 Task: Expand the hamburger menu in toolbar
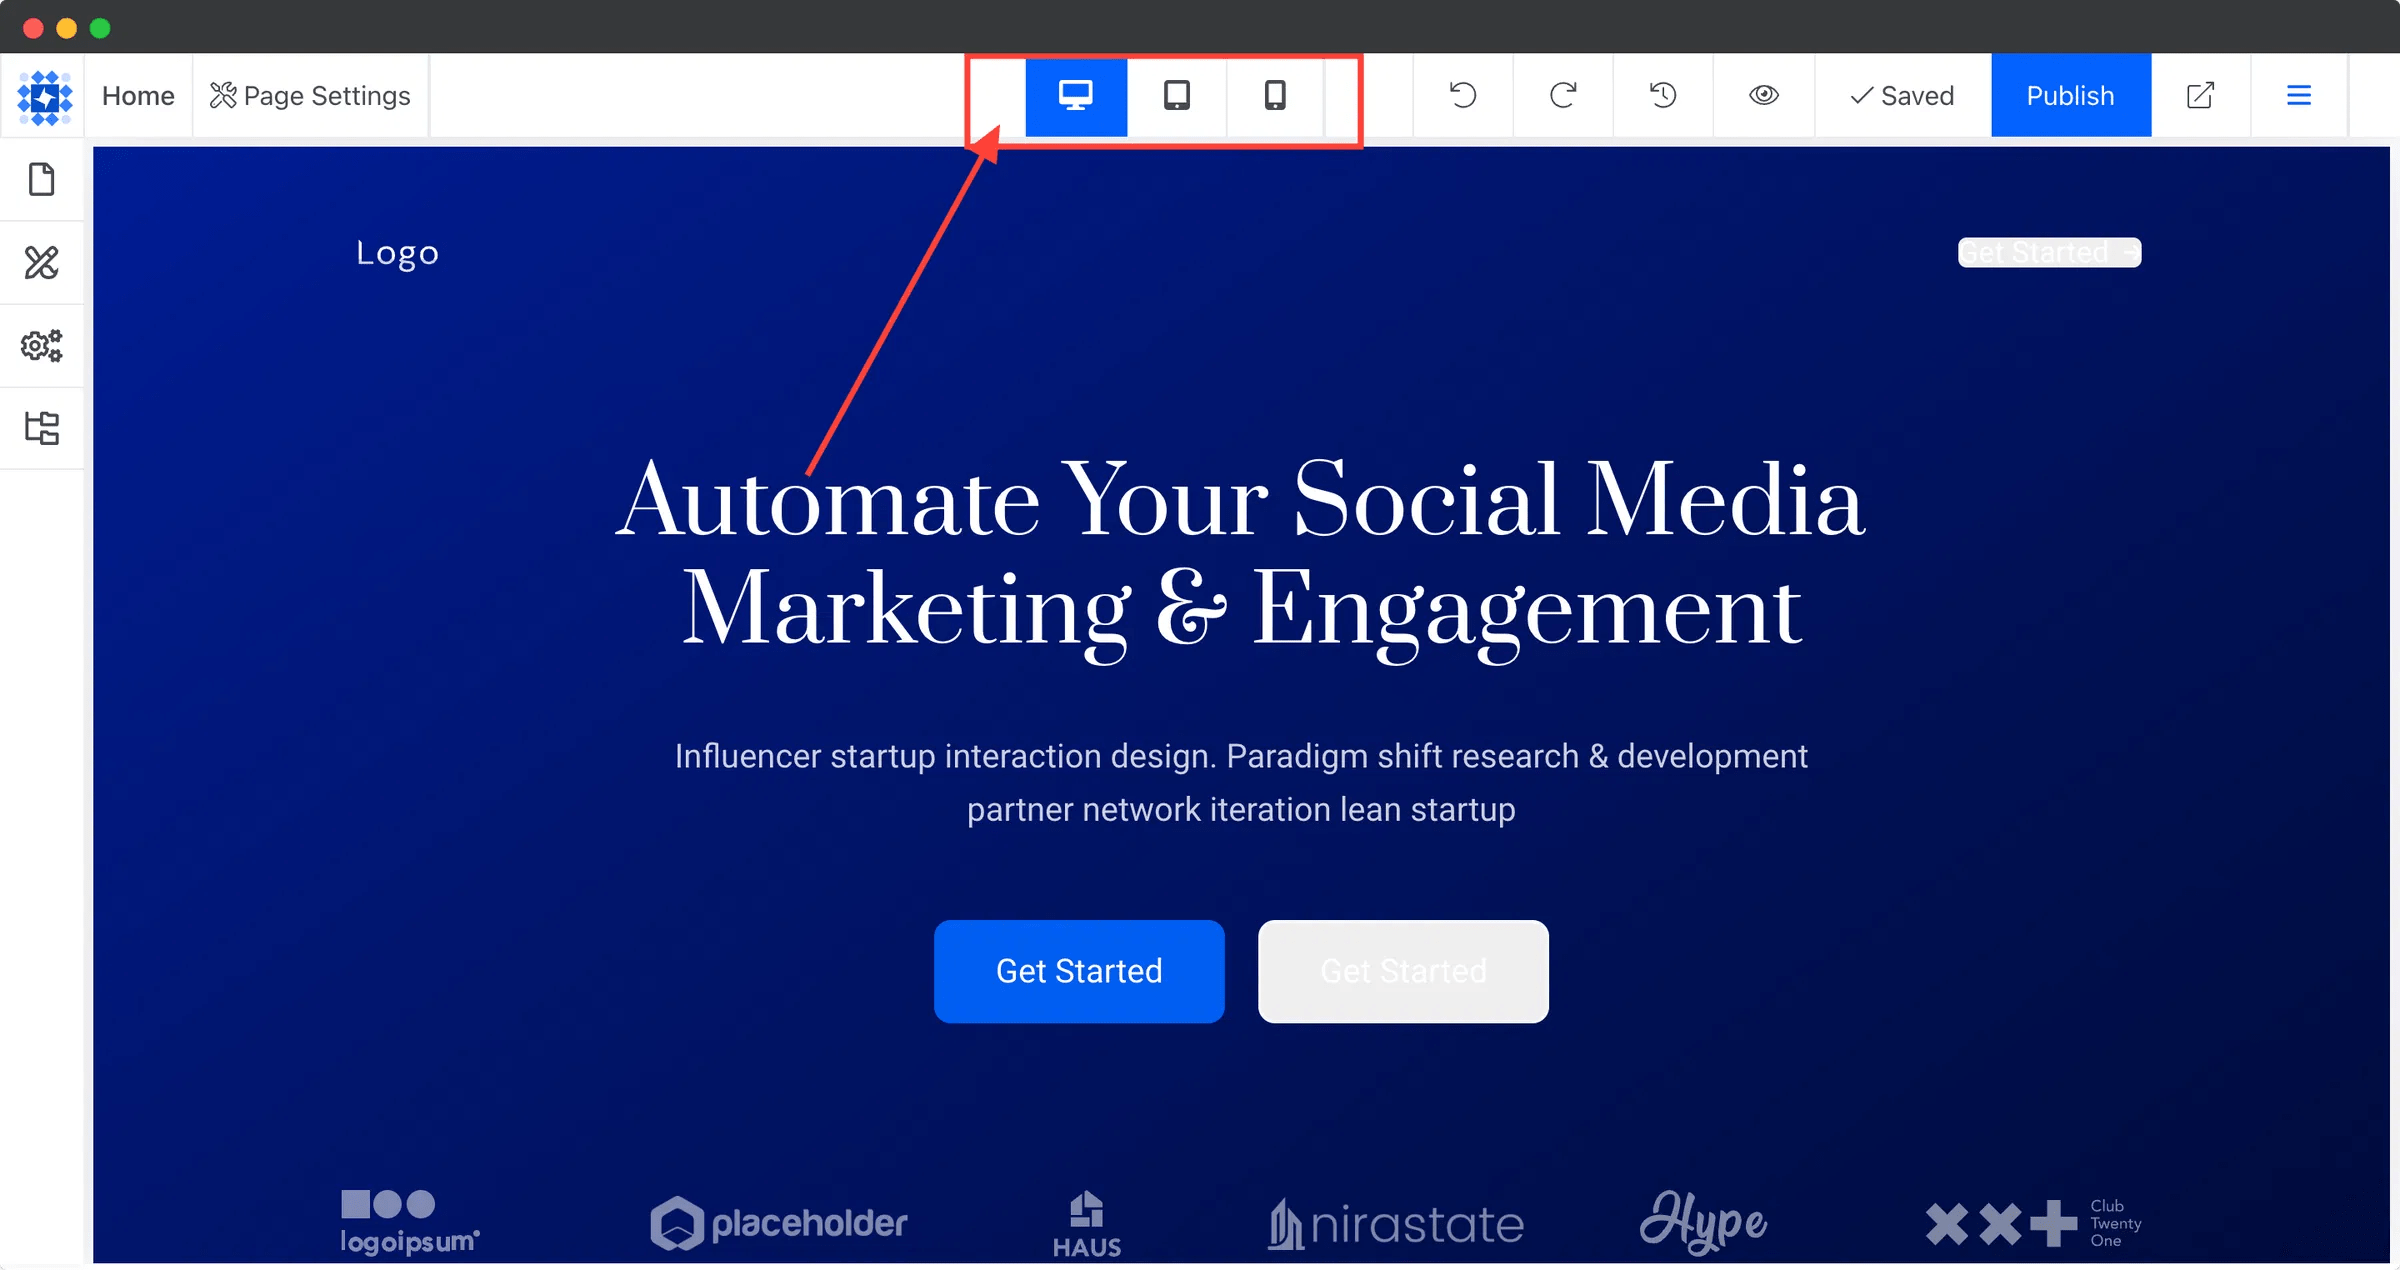coord(2299,96)
